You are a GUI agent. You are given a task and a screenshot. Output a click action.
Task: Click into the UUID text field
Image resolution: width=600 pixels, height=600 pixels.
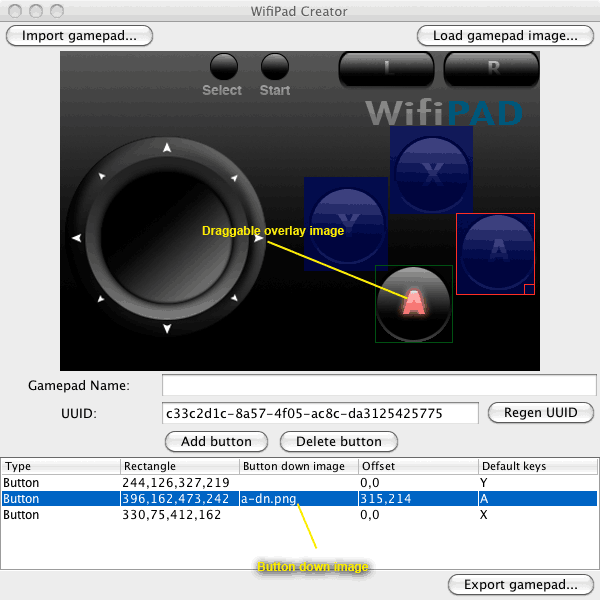[x=320, y=413]
